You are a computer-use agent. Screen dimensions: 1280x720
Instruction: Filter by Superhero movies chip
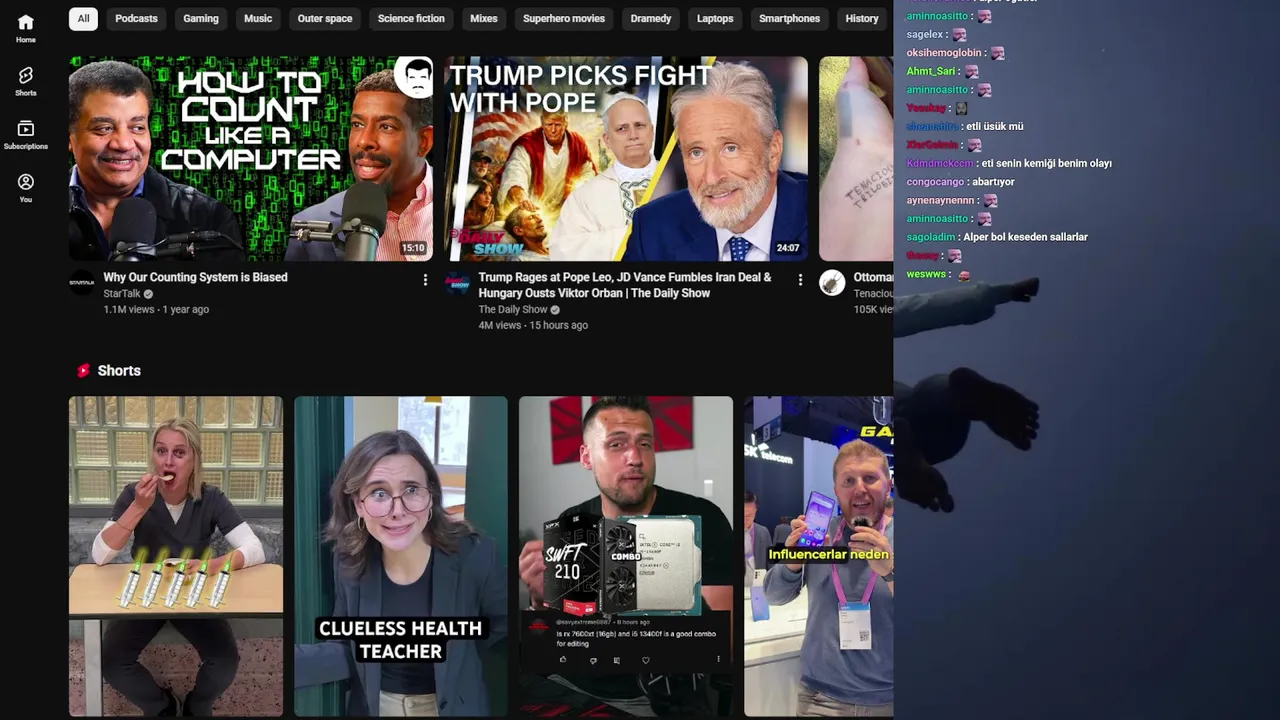click(x=564, y=18)
